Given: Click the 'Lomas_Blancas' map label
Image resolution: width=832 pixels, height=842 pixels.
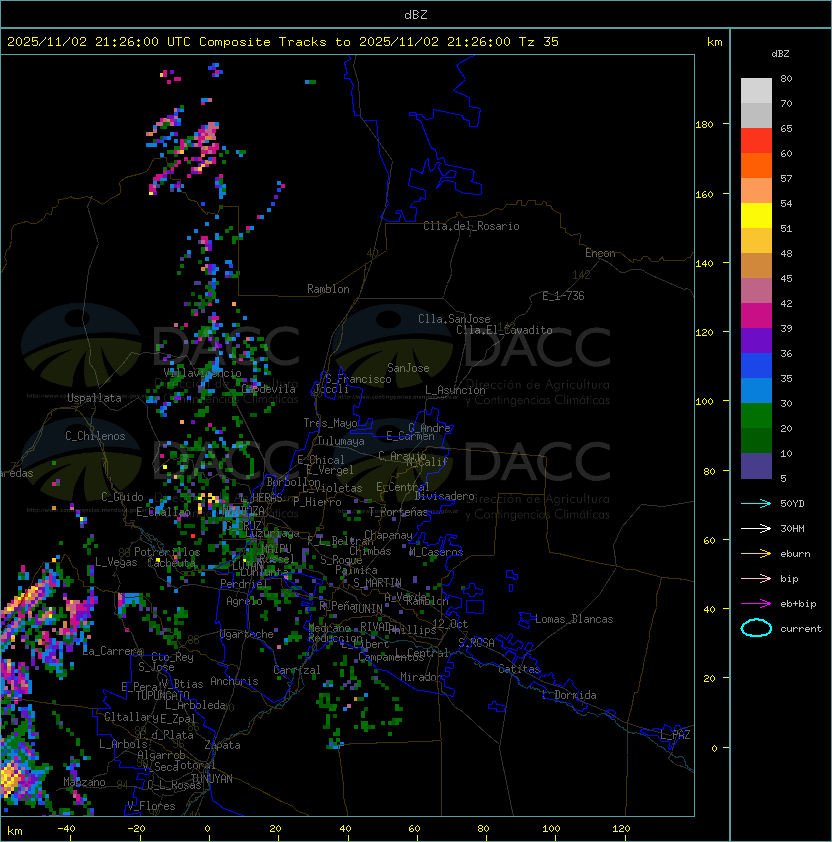Looking at the screenshot, I should click(574, 619).
